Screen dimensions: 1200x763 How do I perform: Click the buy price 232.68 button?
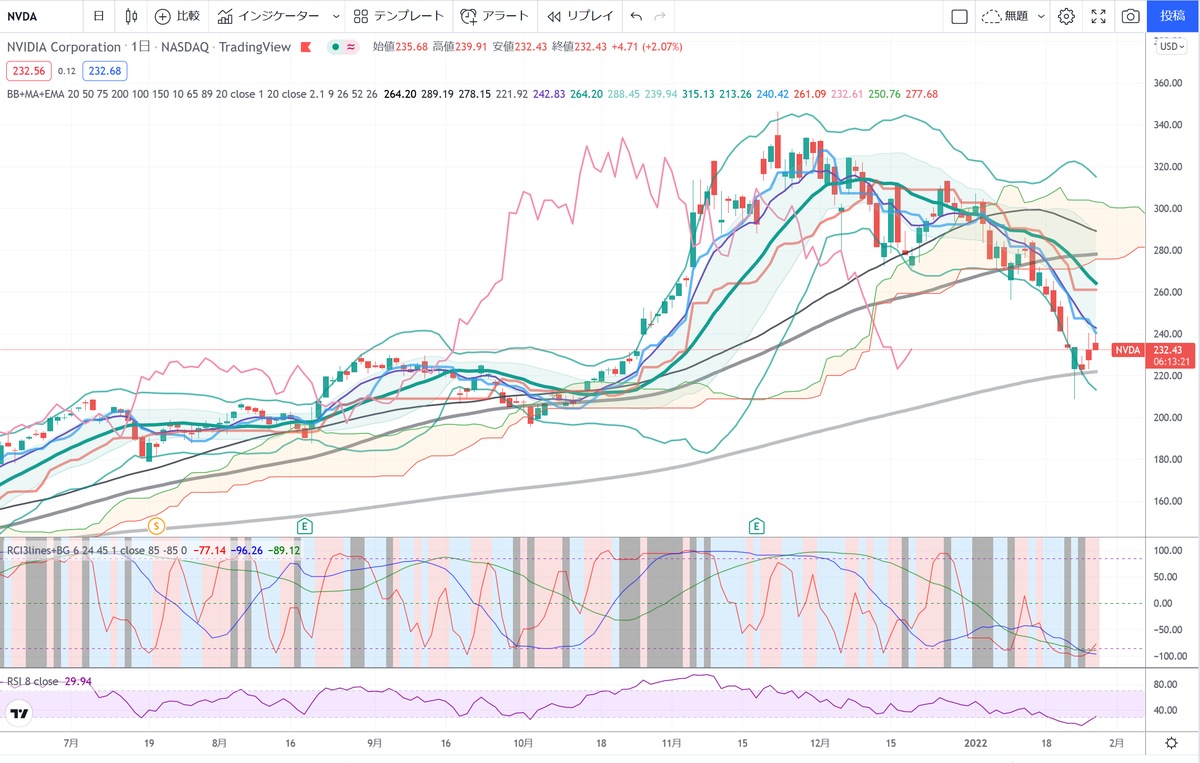104,71
